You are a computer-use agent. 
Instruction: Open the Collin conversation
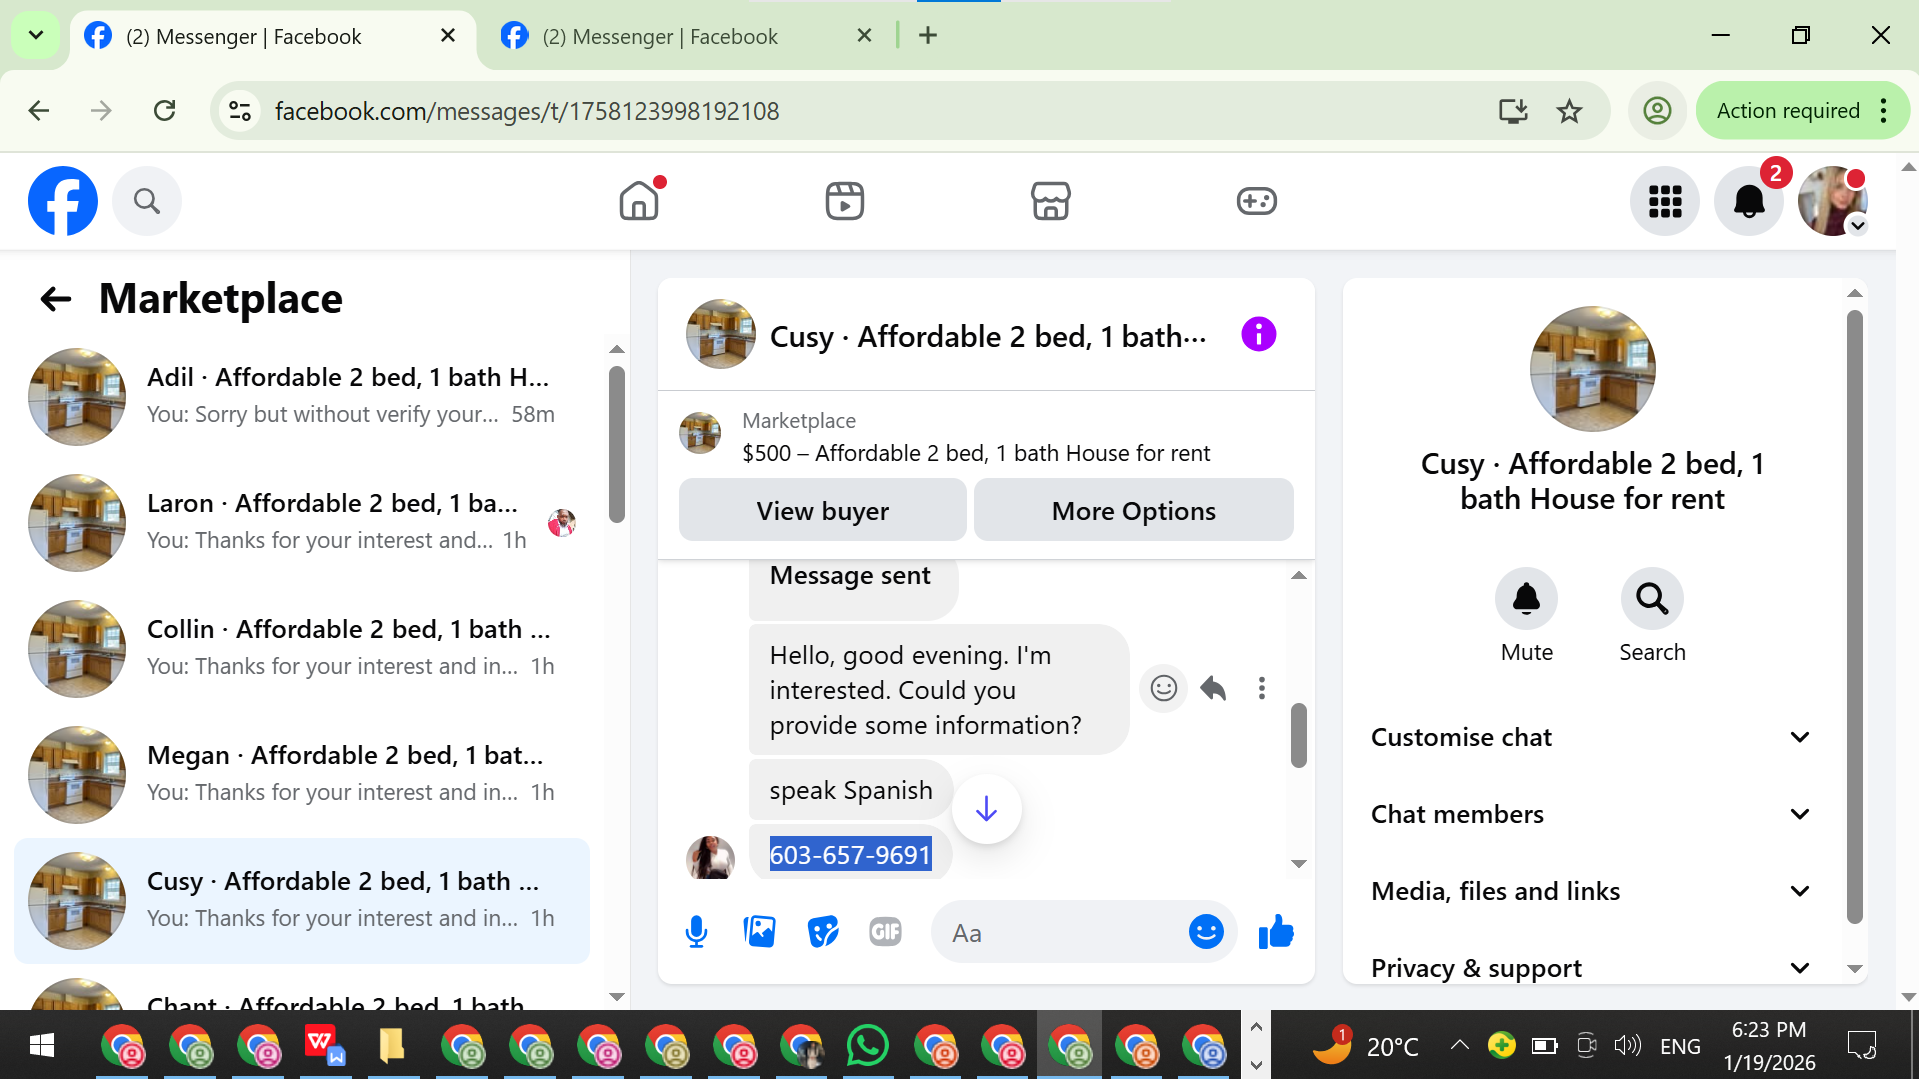[302, 648]
